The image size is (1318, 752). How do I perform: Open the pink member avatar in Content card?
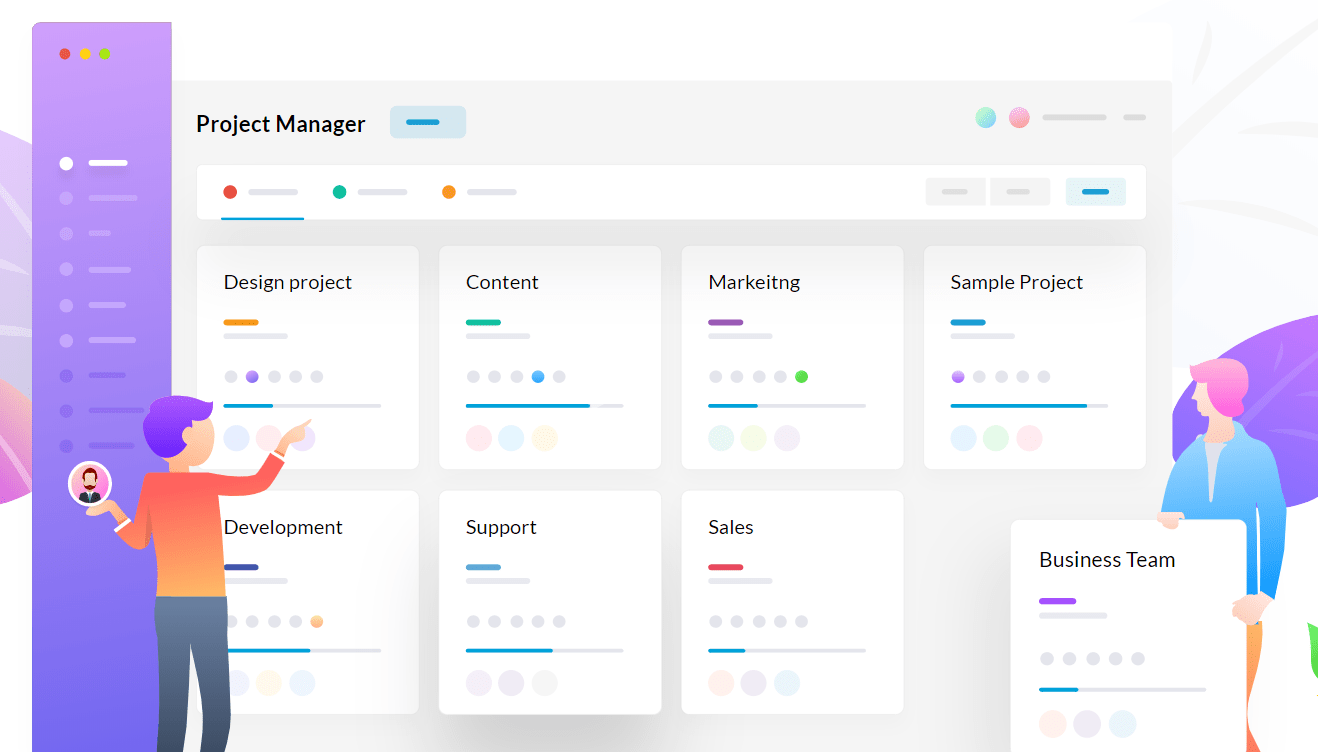click(479, 438)
